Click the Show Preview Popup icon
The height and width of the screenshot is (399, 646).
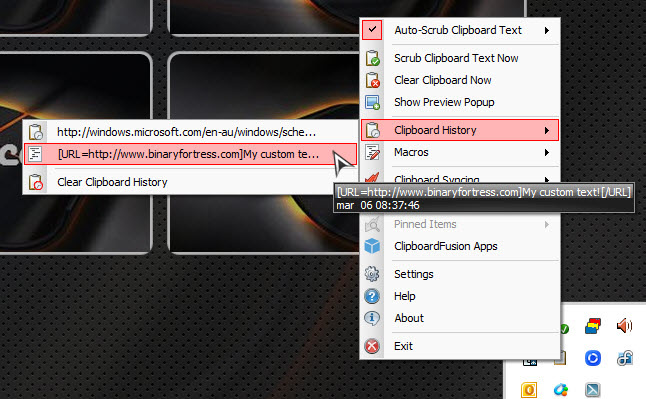pyautogui.click(x=372, y=102)
